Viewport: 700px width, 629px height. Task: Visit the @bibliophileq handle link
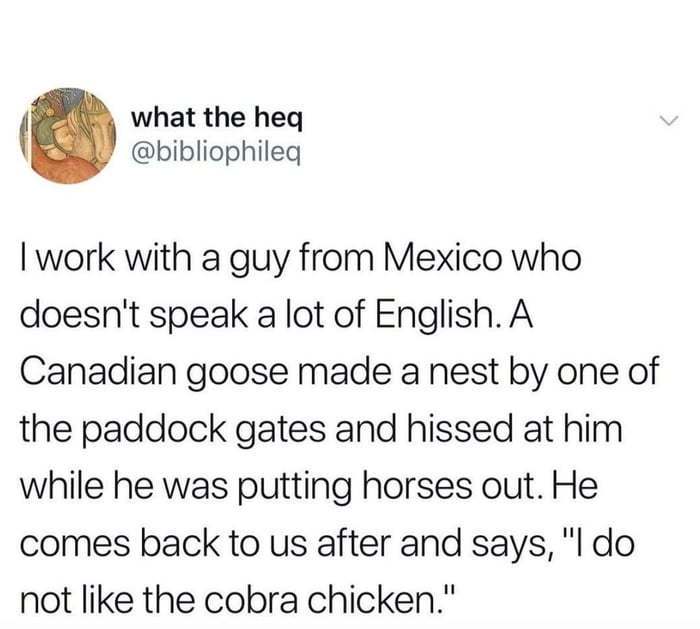(215, 151)
